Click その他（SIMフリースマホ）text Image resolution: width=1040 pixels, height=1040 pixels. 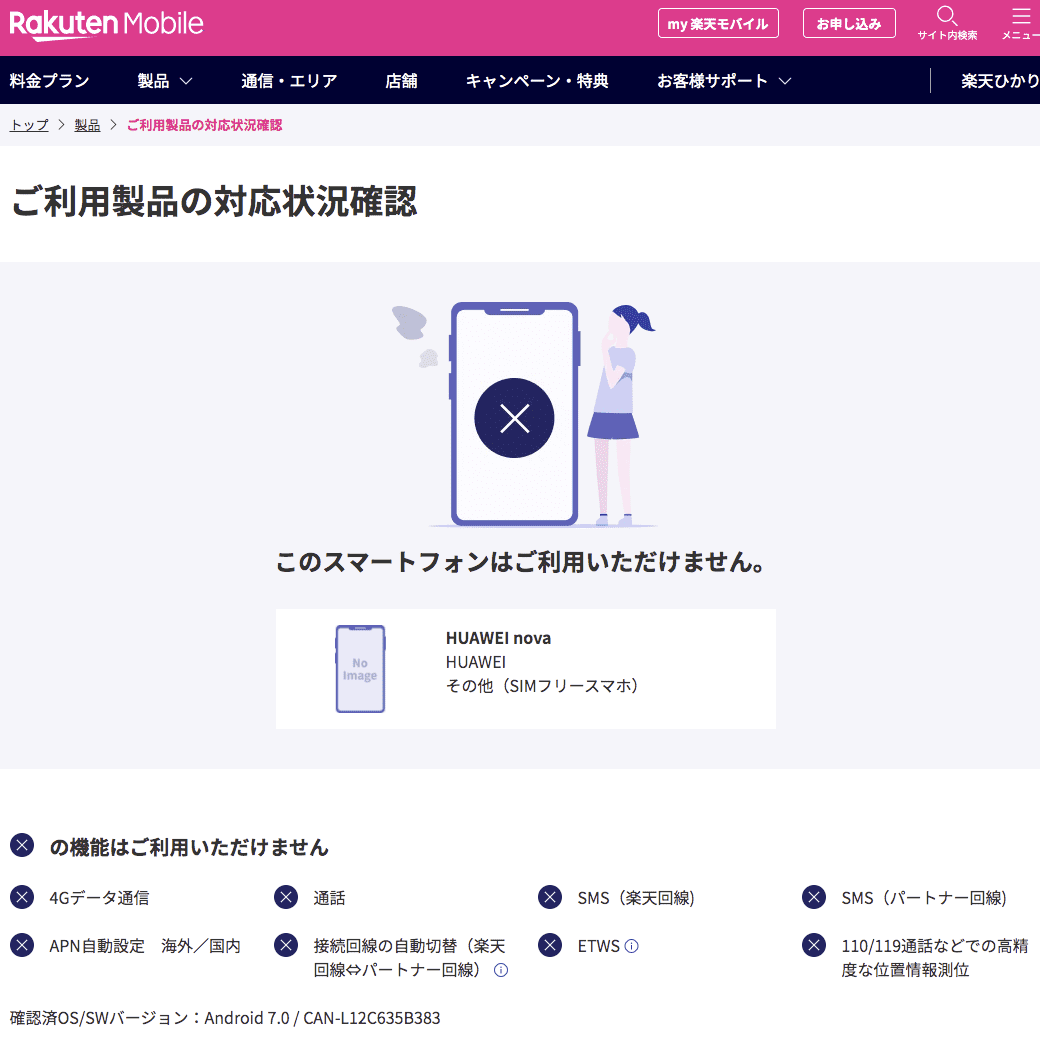point(542,686)
